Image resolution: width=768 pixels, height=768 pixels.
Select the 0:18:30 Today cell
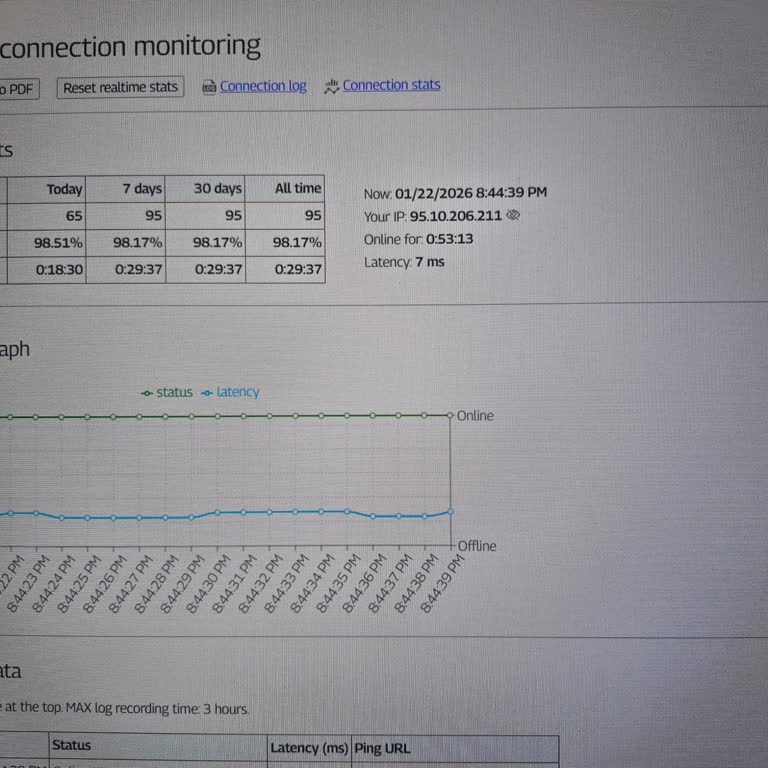pyautogui.click(x=47, y=270)
